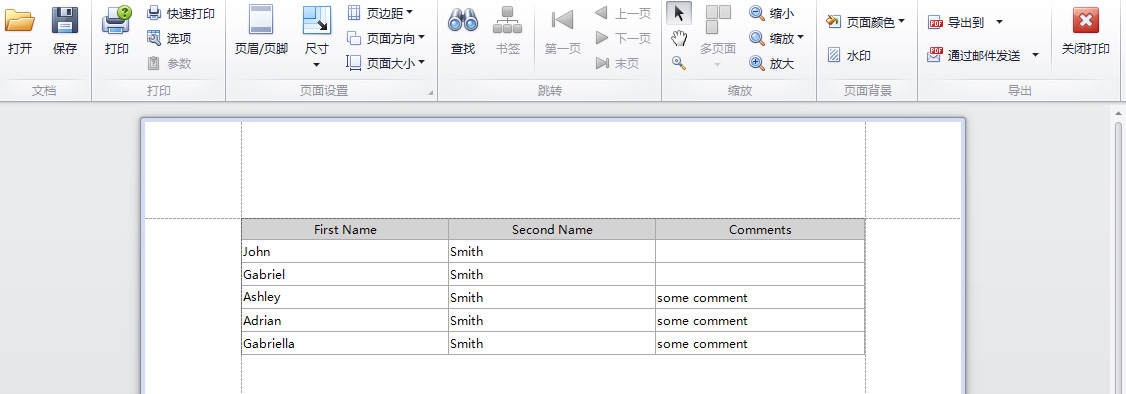This screenshot has width=1126, height=394.
Task: Click Send via Email (通过邮件发送)
Action: click(974, 55)
